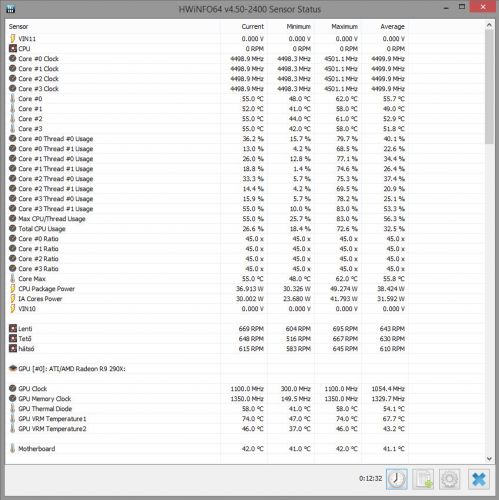Click the Core #0 thermometer icon
This screenshot has height=500, width=499.
coord(13,99)
